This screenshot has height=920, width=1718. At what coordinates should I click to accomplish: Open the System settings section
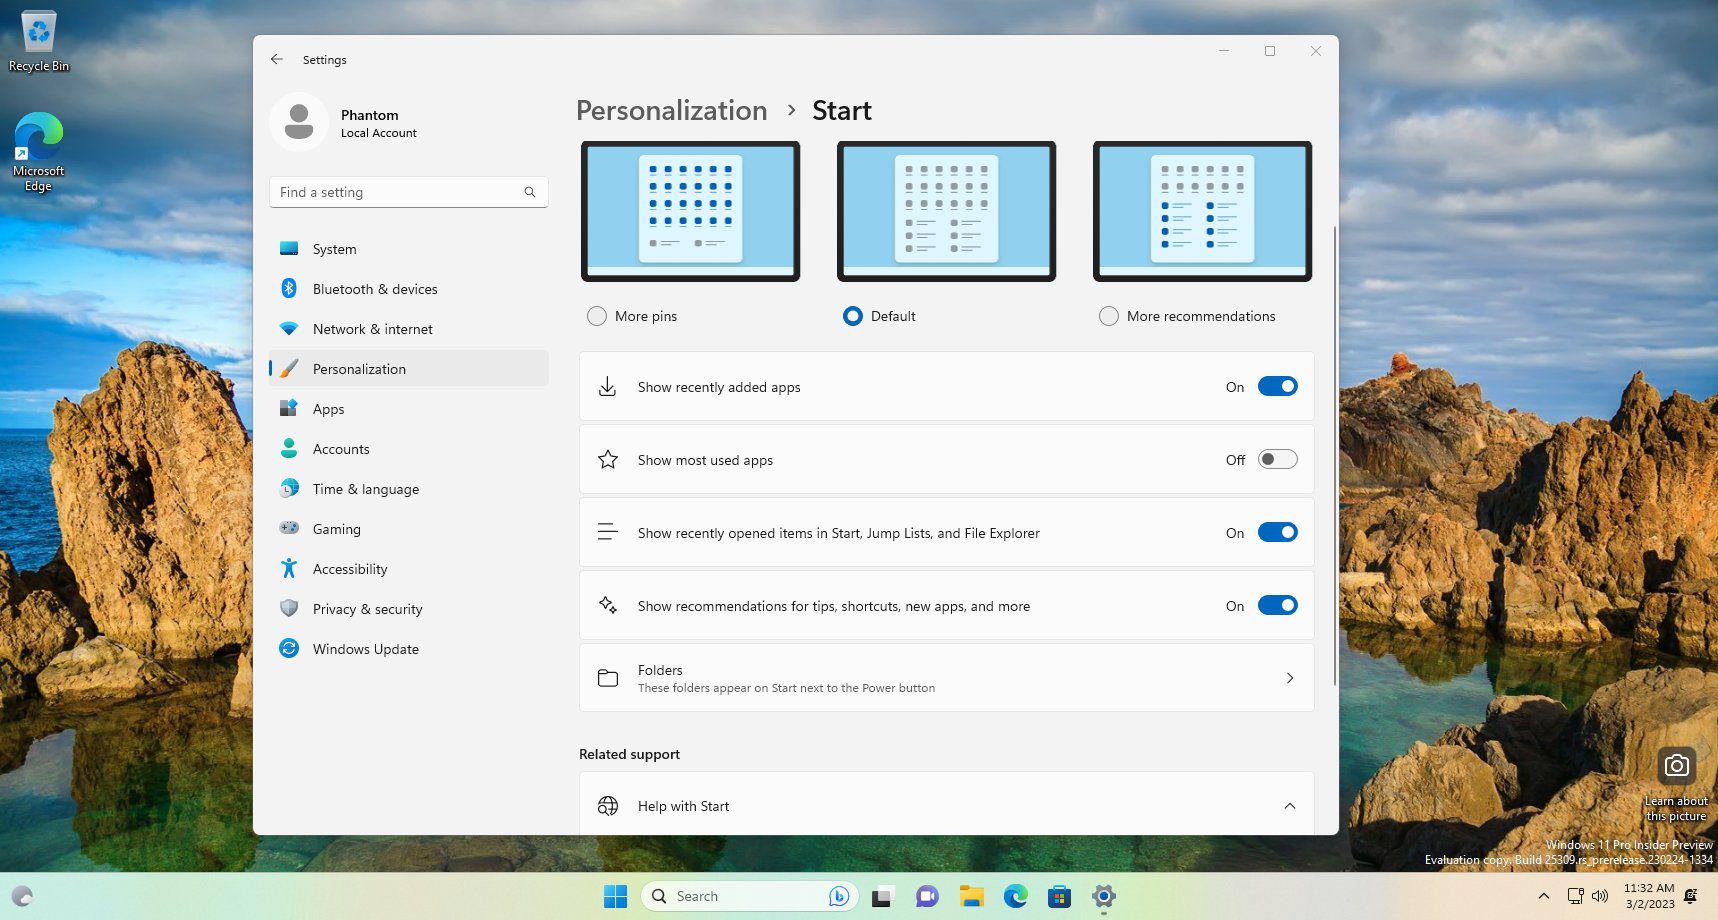point(333,248)
